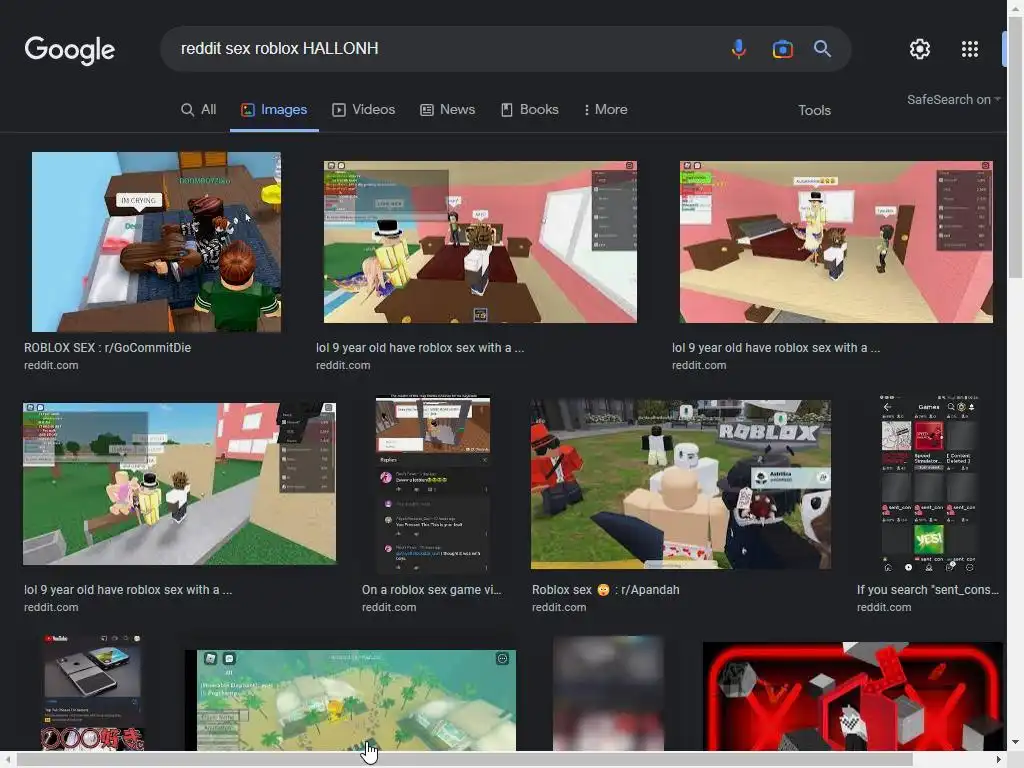1024x768 pixels.
Task: Switch to the Videos tab
Action: click(364, 110)
